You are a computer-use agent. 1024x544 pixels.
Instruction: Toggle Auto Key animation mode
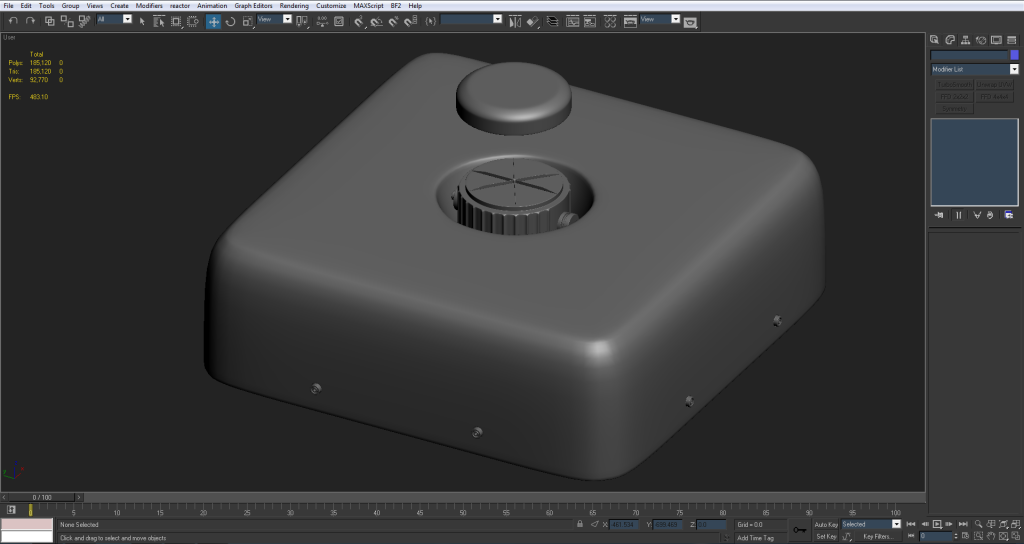826,524
